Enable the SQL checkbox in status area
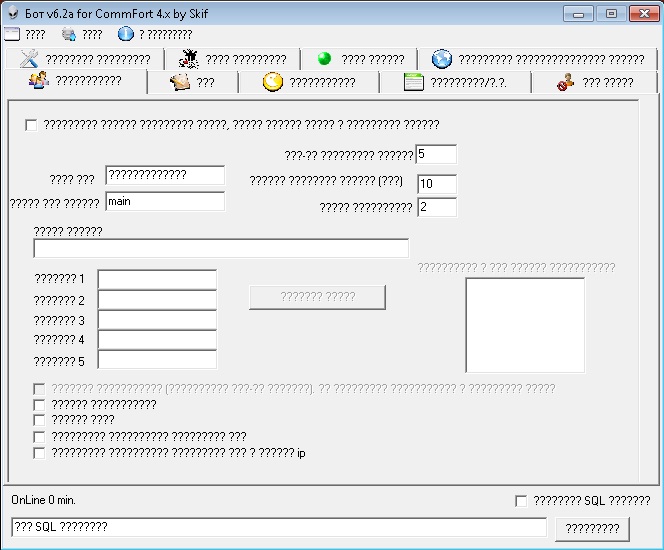The height and width of the screenshot is (550, 664). point(520,500)
